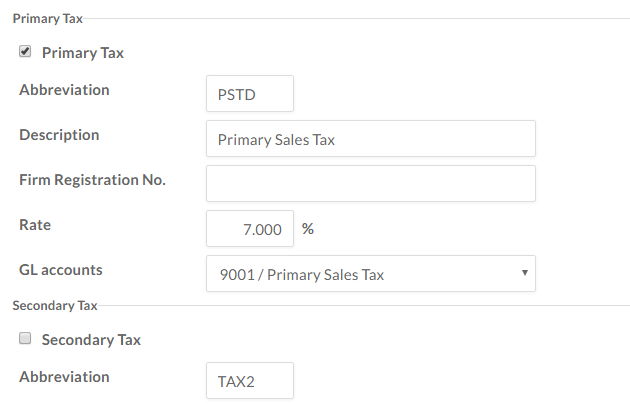Click the Primary Sales Tax description field

tap(370, 140)
